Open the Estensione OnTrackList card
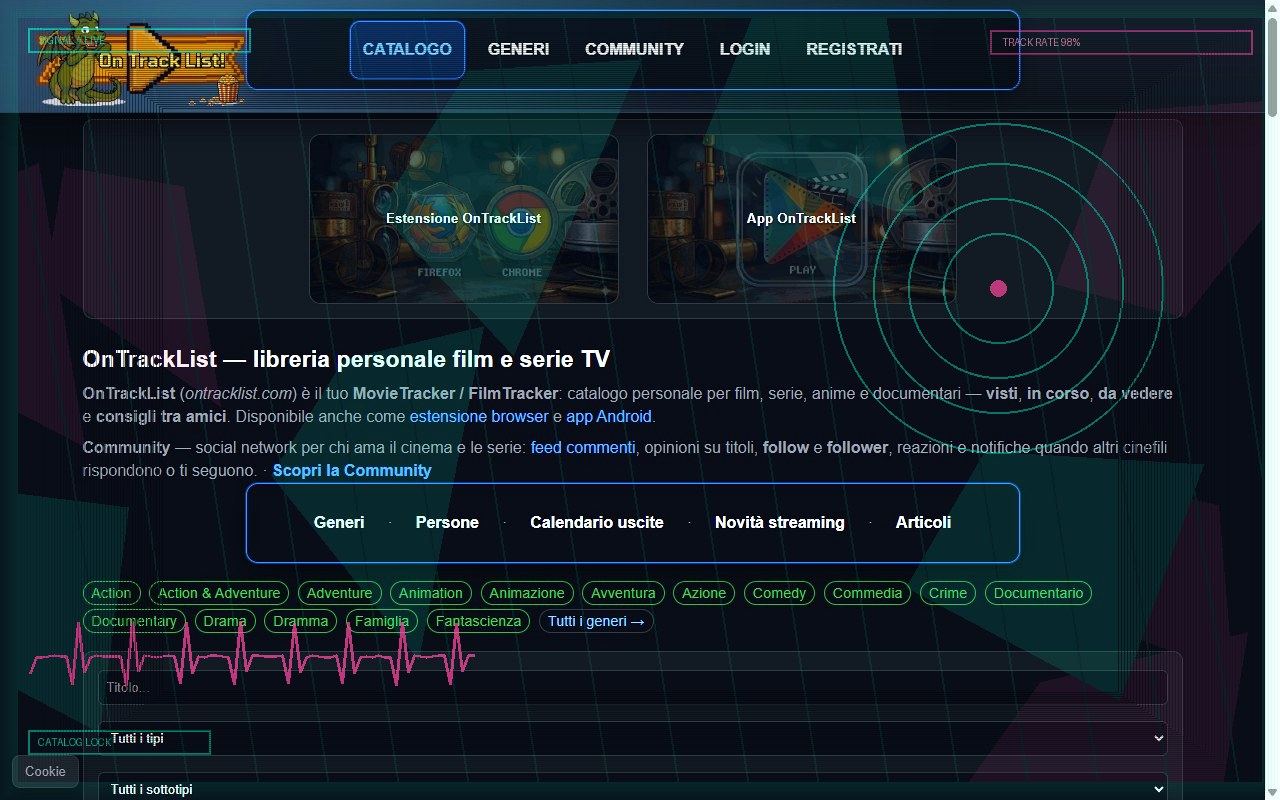 coord(464,218)
